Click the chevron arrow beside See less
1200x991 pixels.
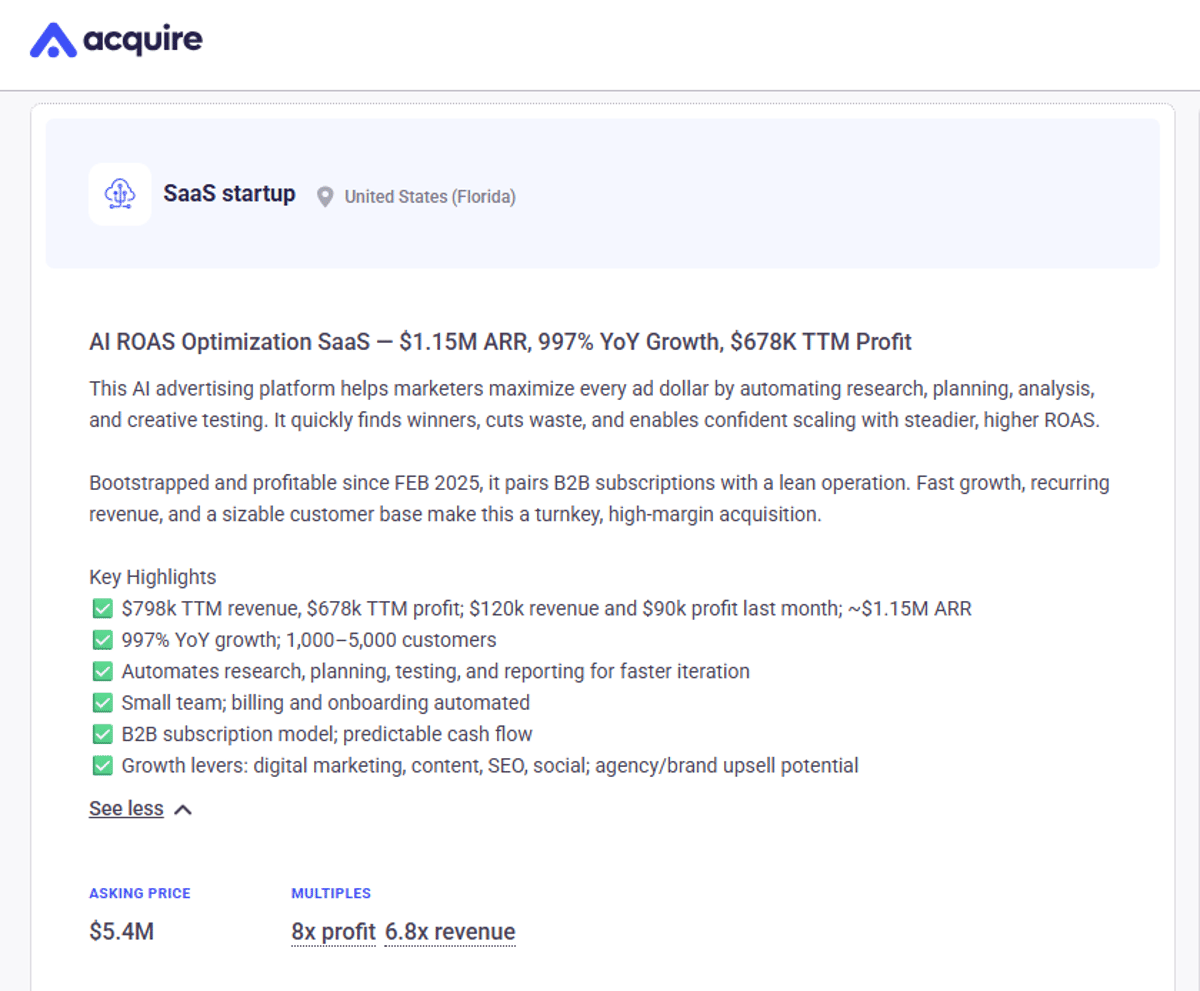[182, 809]
